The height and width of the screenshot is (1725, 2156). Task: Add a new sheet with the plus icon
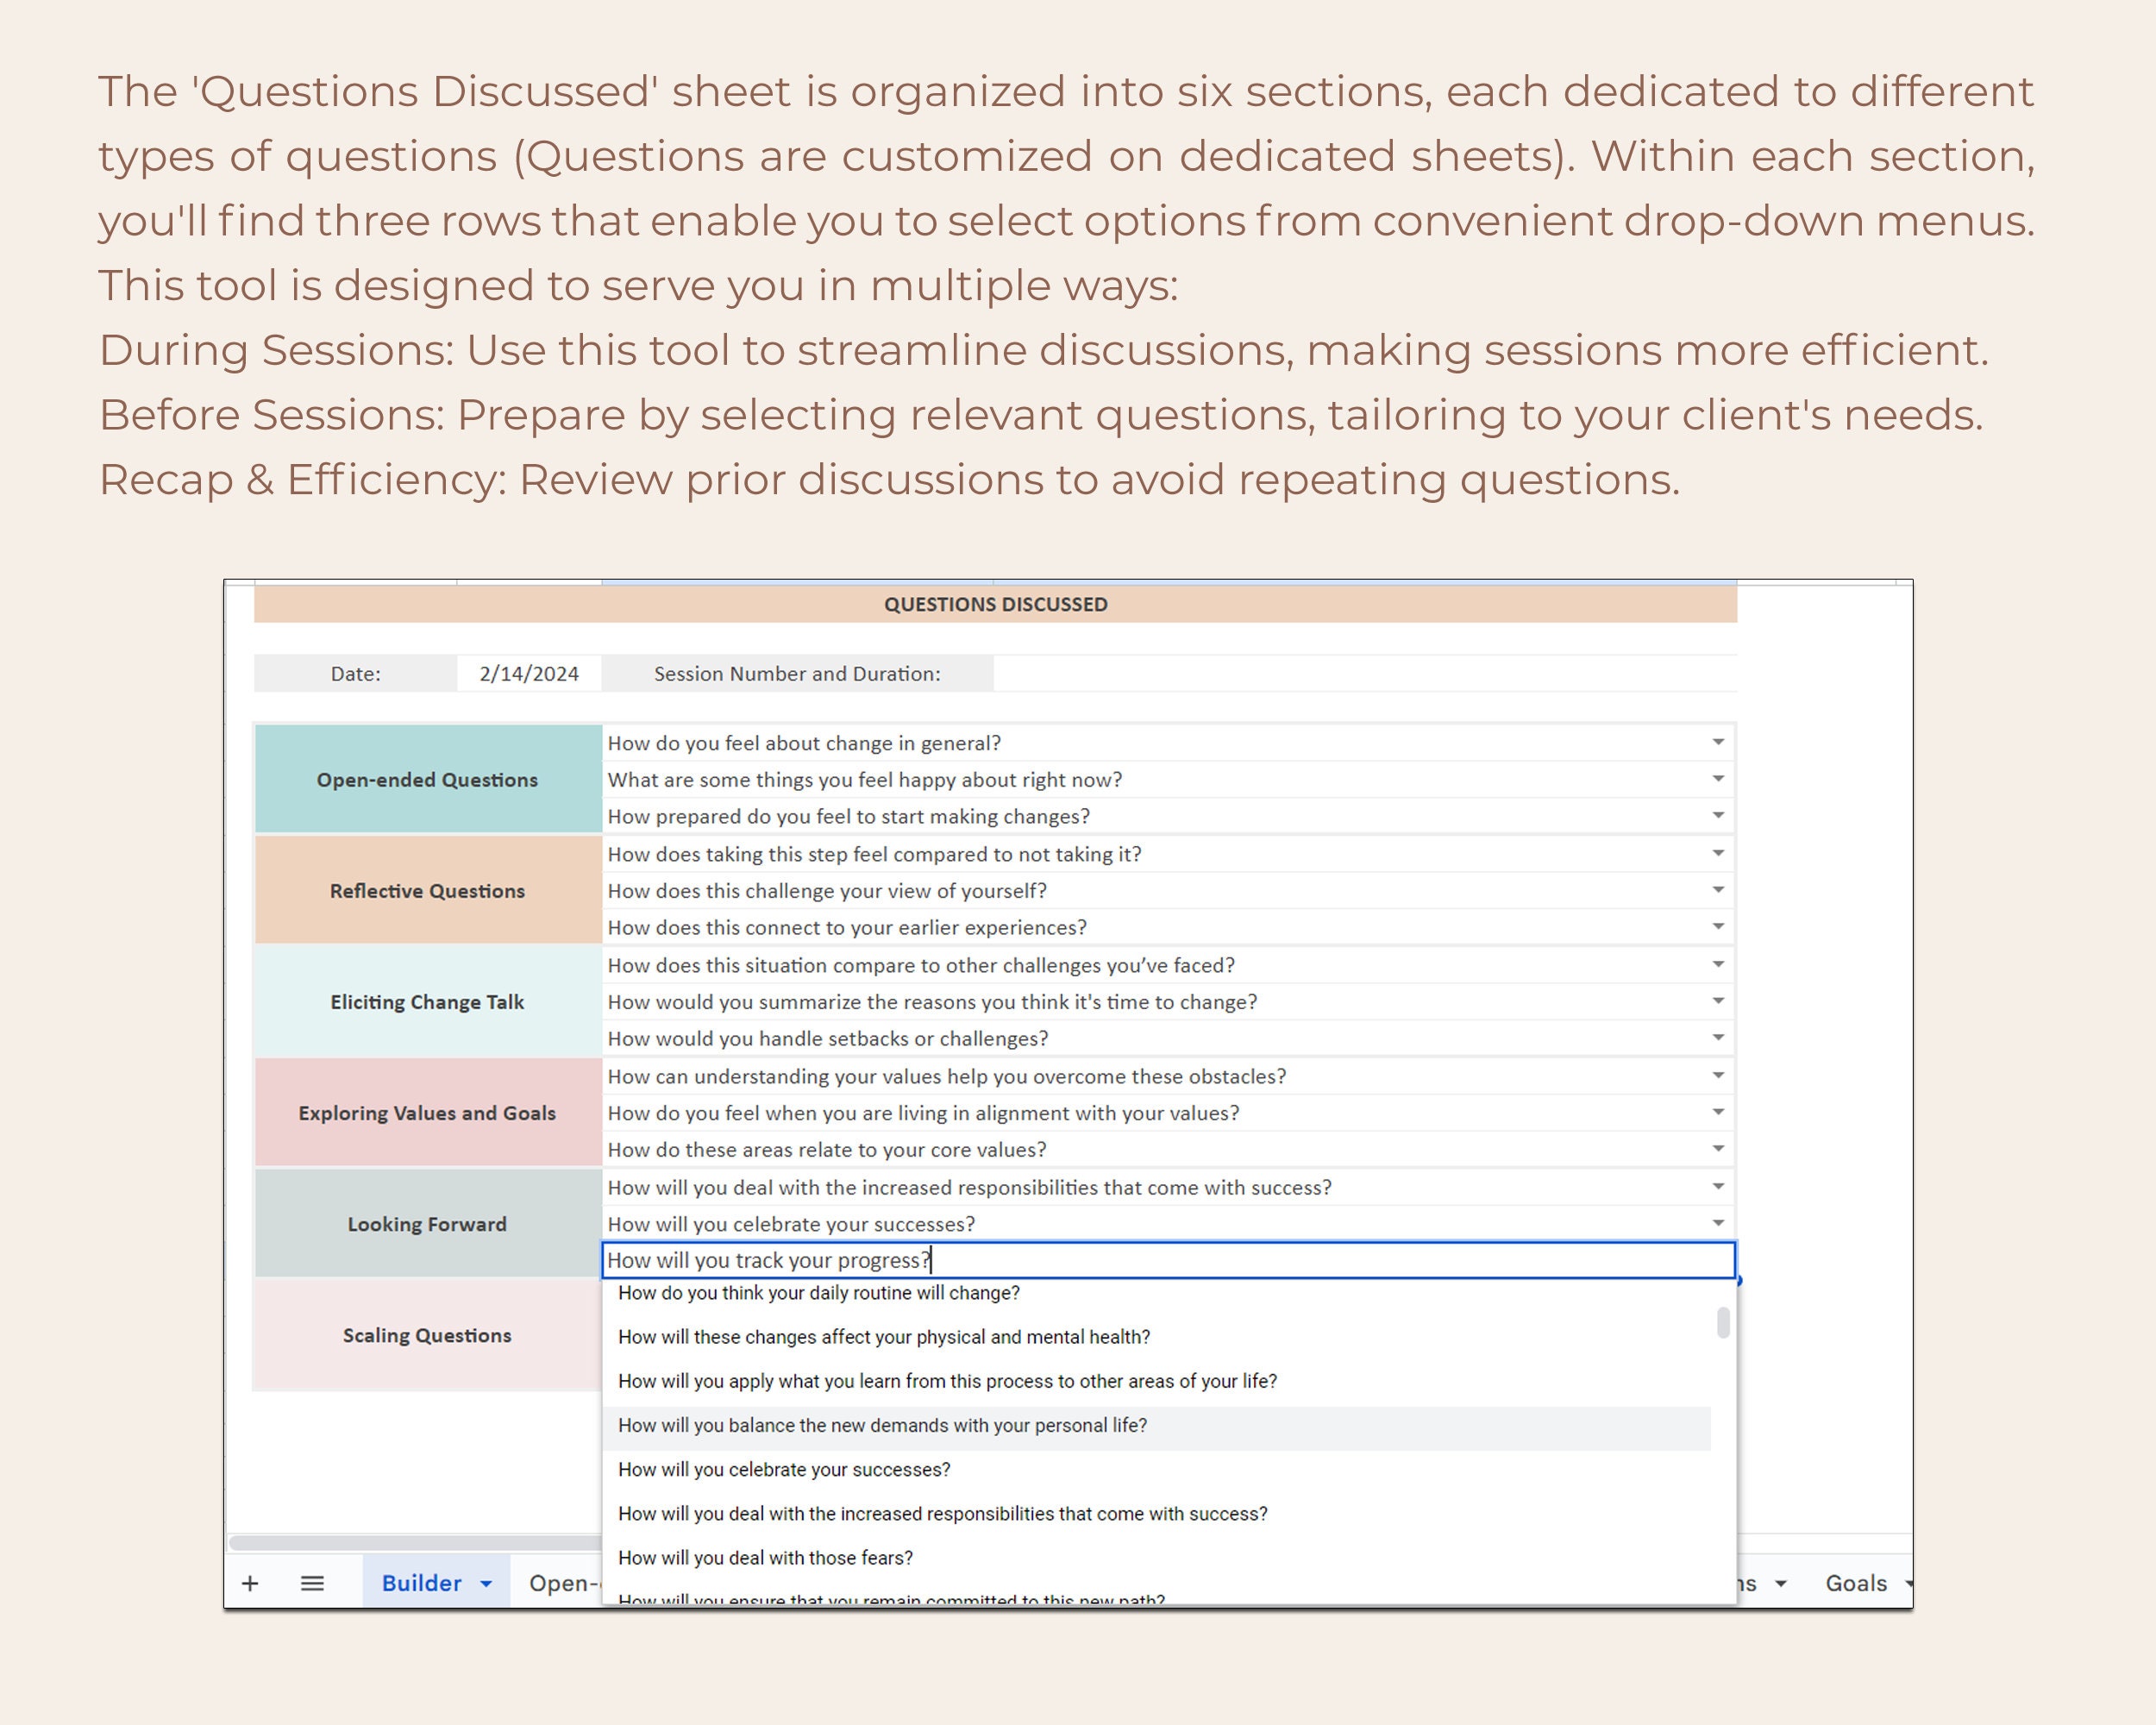tap(250, 1583)
